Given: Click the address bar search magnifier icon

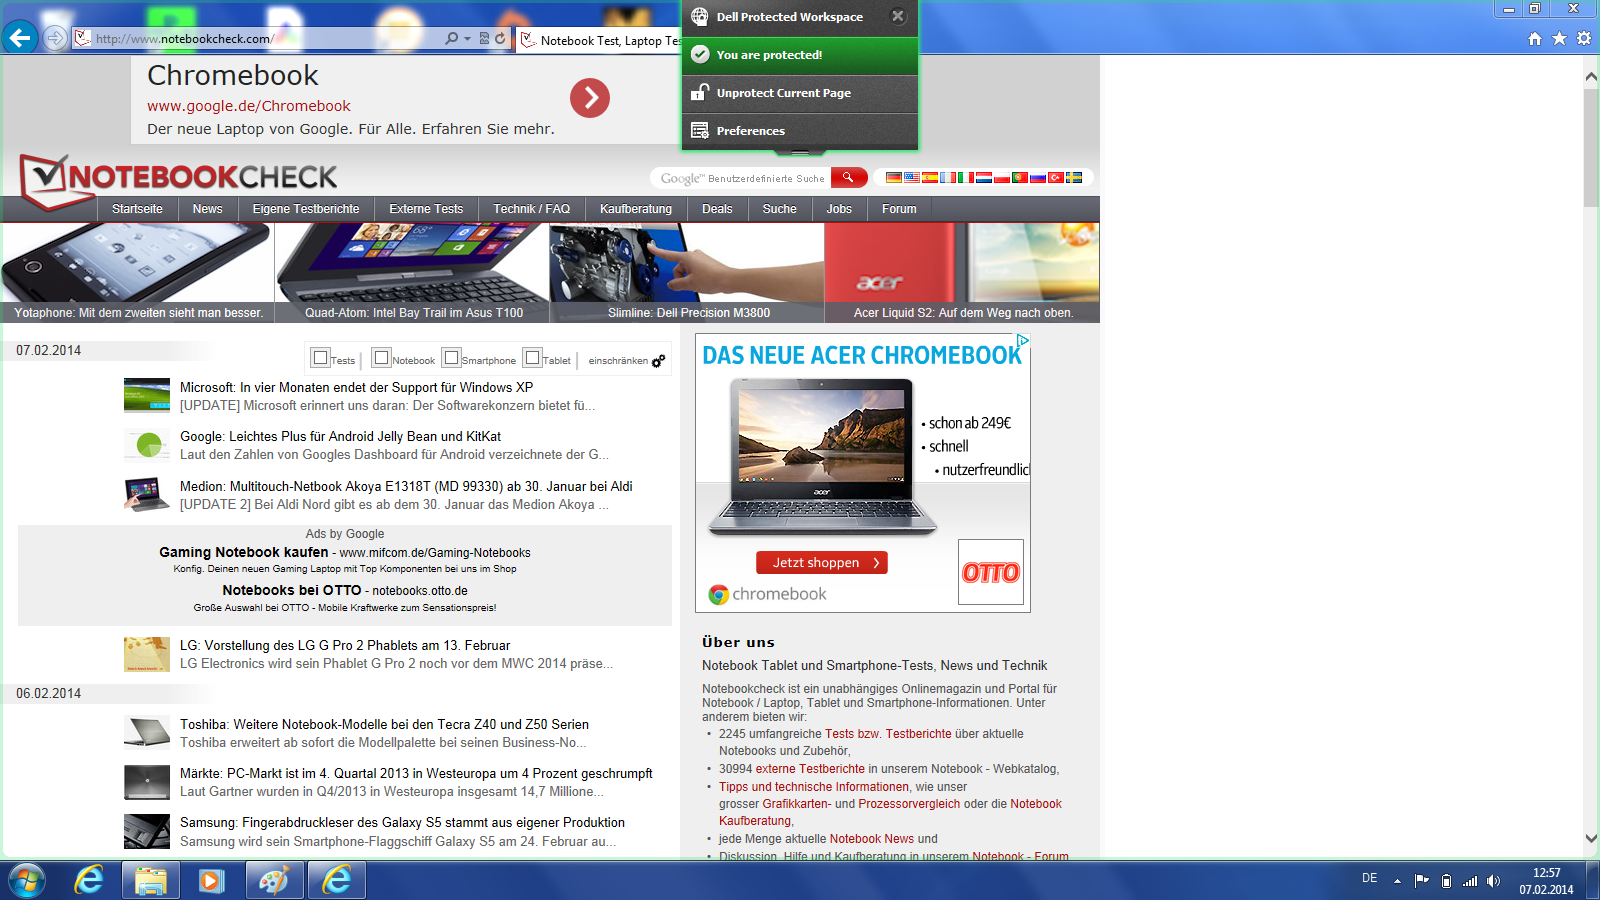Looking at the screenshot, I should click(x=452, y=38).
